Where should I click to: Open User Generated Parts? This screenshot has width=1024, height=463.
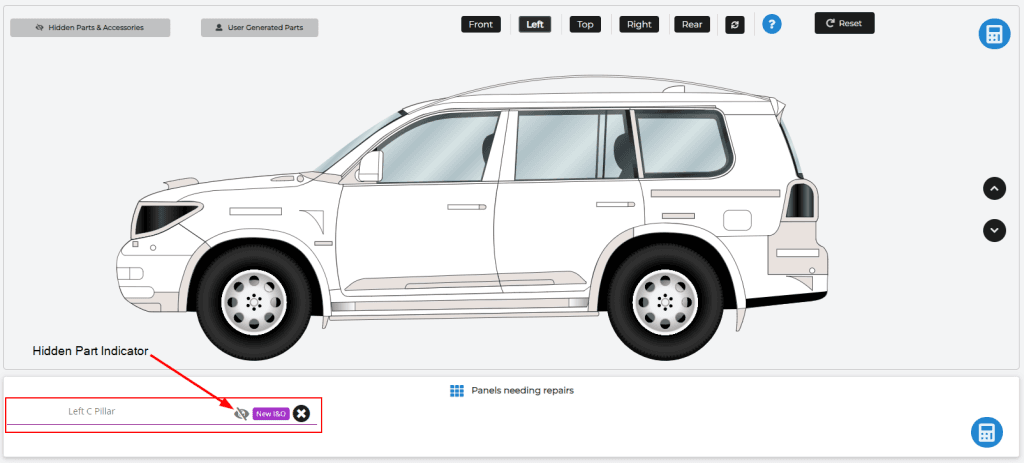coord(259,27)
